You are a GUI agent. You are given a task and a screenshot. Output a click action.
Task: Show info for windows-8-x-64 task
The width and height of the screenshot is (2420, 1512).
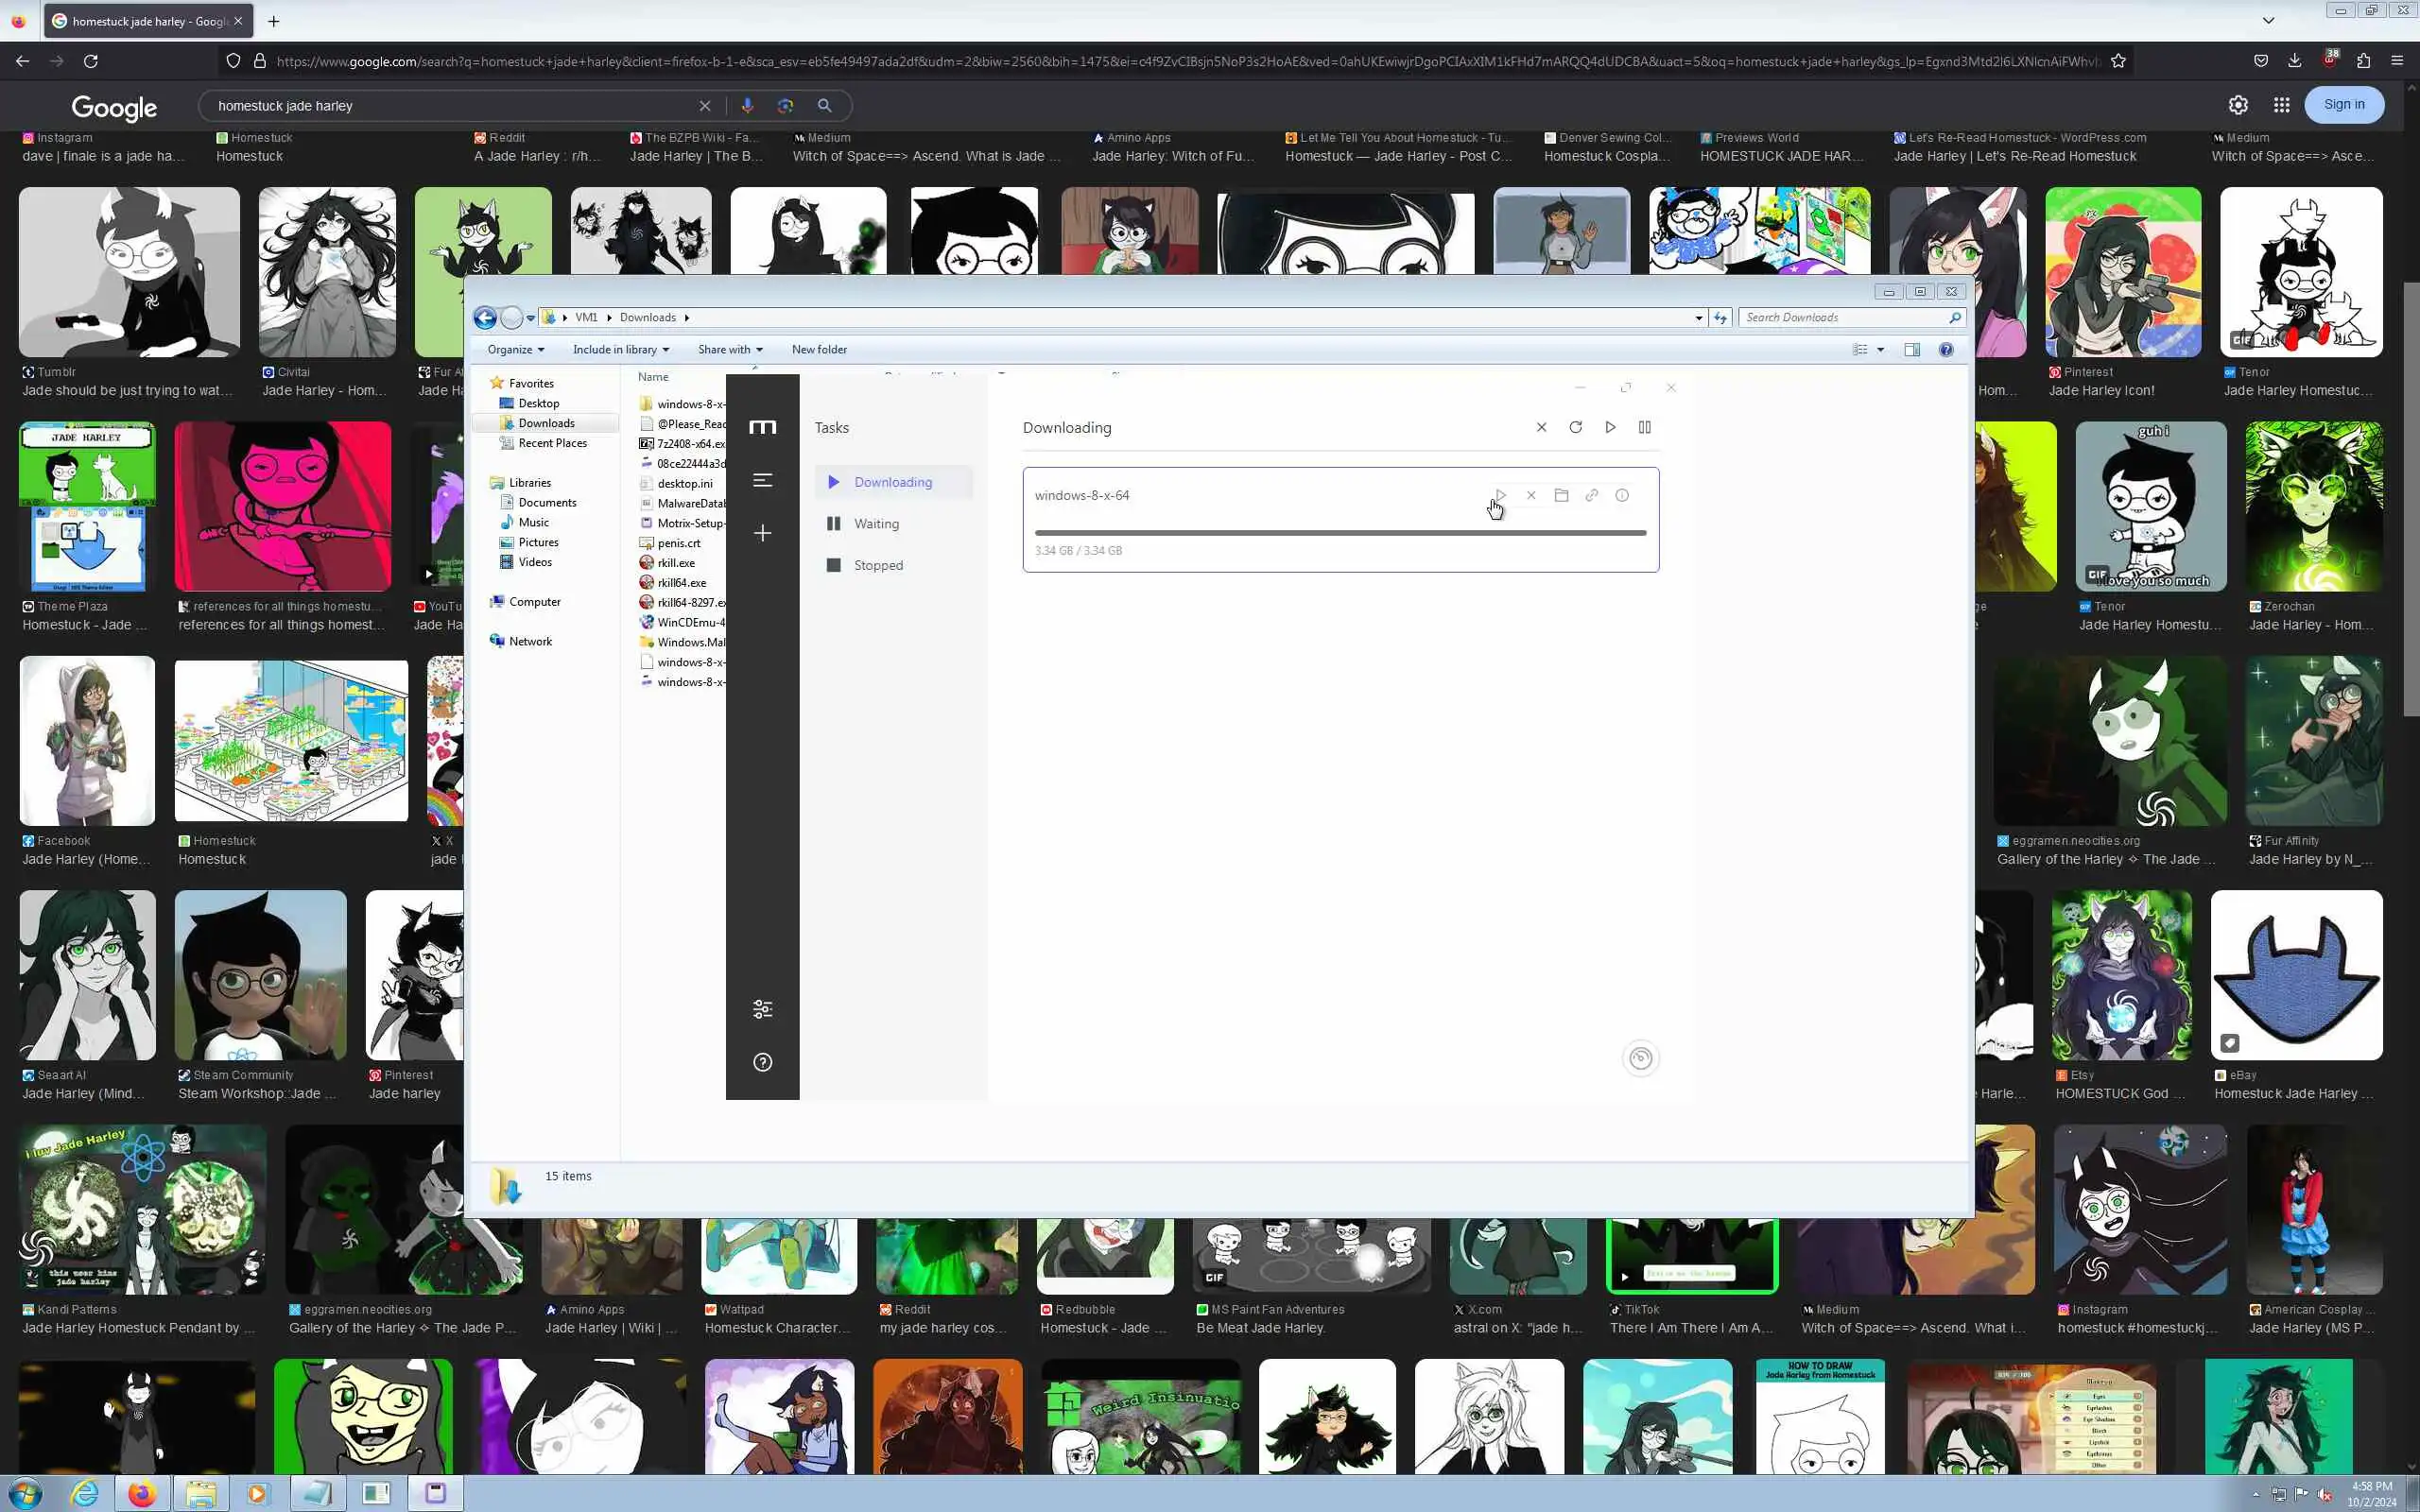(1622, 495)
